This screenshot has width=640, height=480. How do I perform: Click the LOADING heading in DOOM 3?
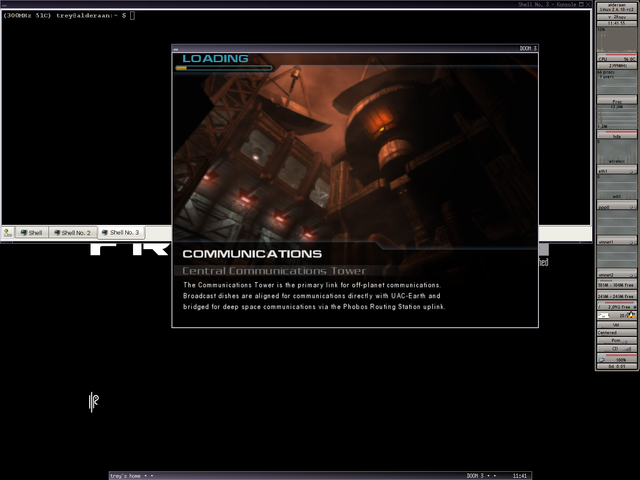pos(215,59)
